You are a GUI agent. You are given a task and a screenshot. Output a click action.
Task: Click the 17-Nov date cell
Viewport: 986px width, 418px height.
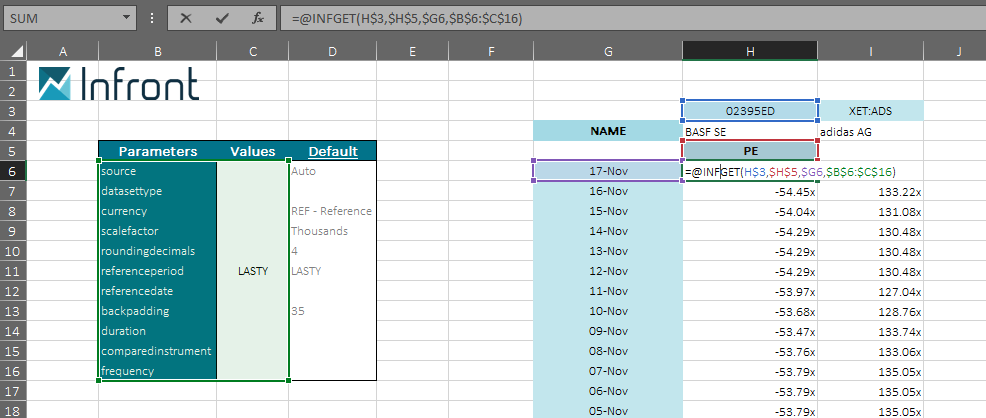coord(607,171)
